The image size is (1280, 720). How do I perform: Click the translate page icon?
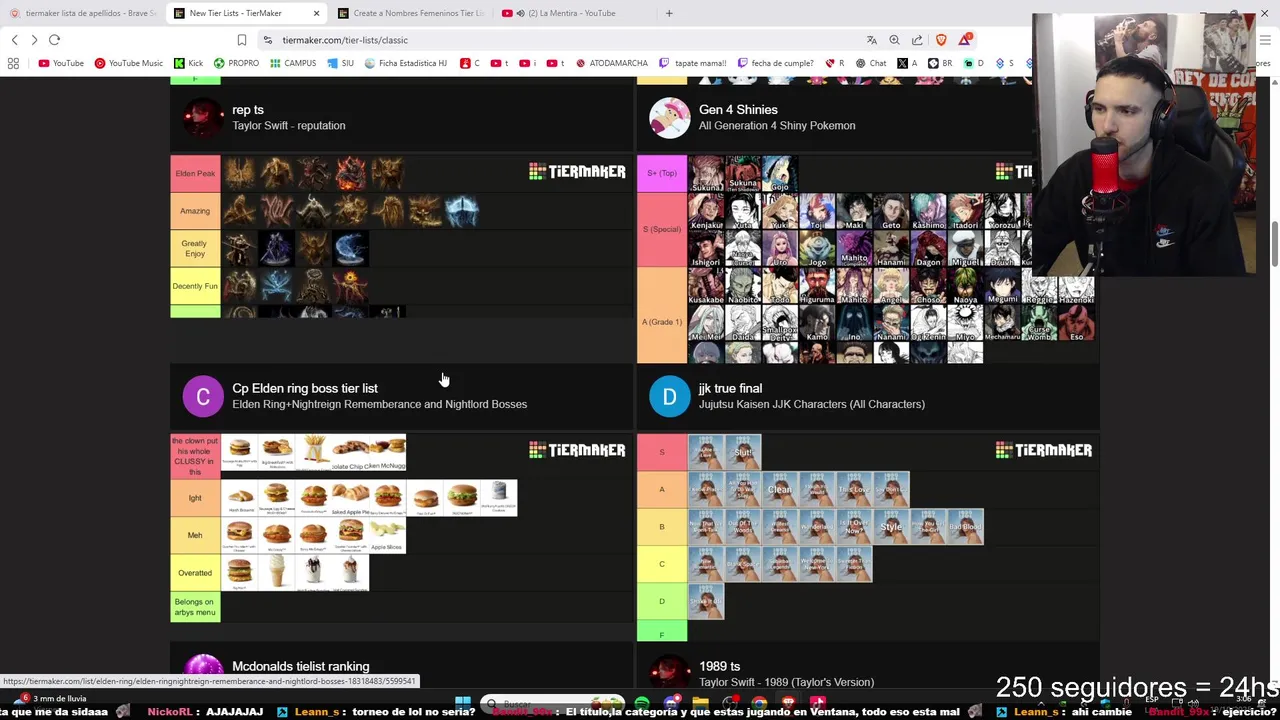pos(872,40)
